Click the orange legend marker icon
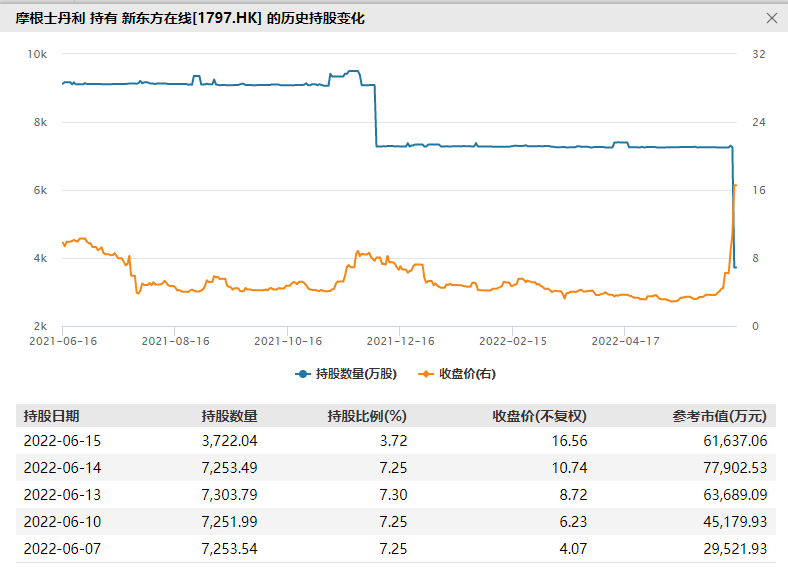788x568 pixels. pos(427,374)
